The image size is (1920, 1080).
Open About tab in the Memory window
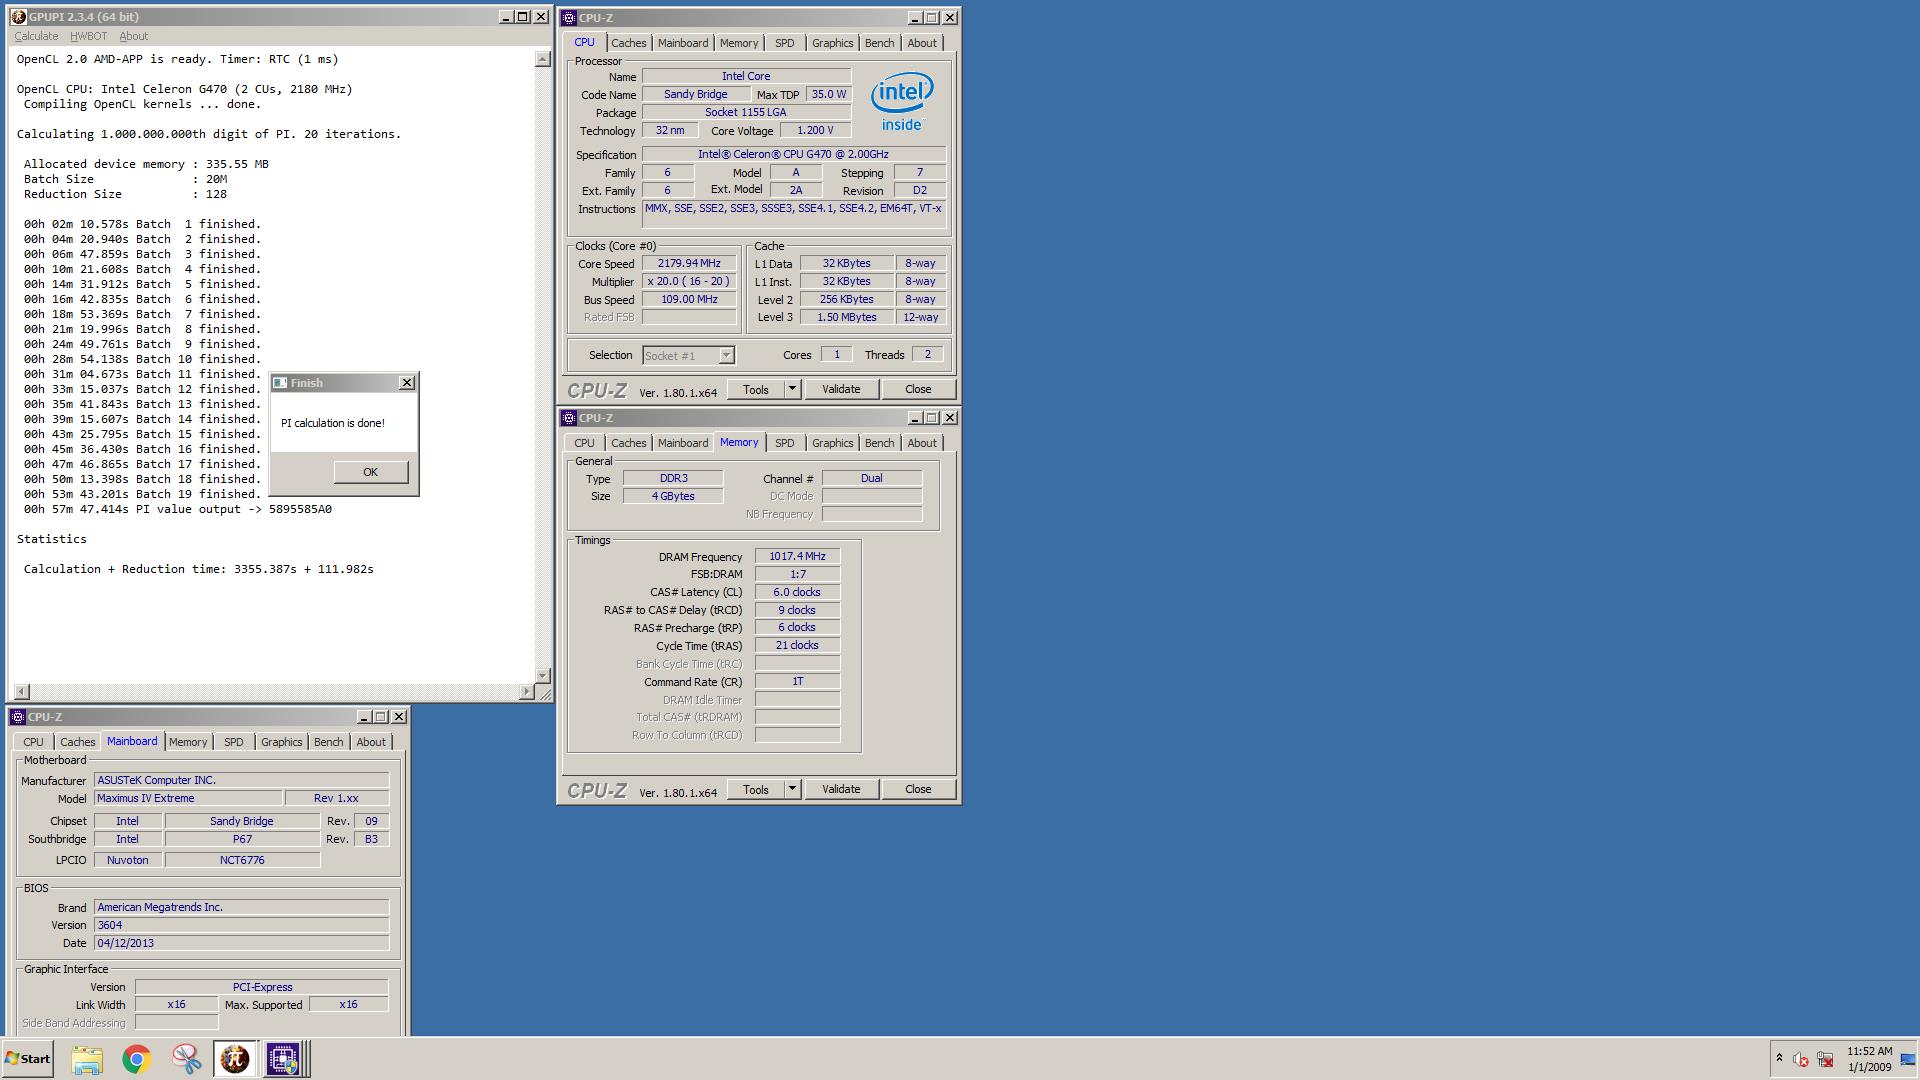pyautogui.click(x=922, y=443)
